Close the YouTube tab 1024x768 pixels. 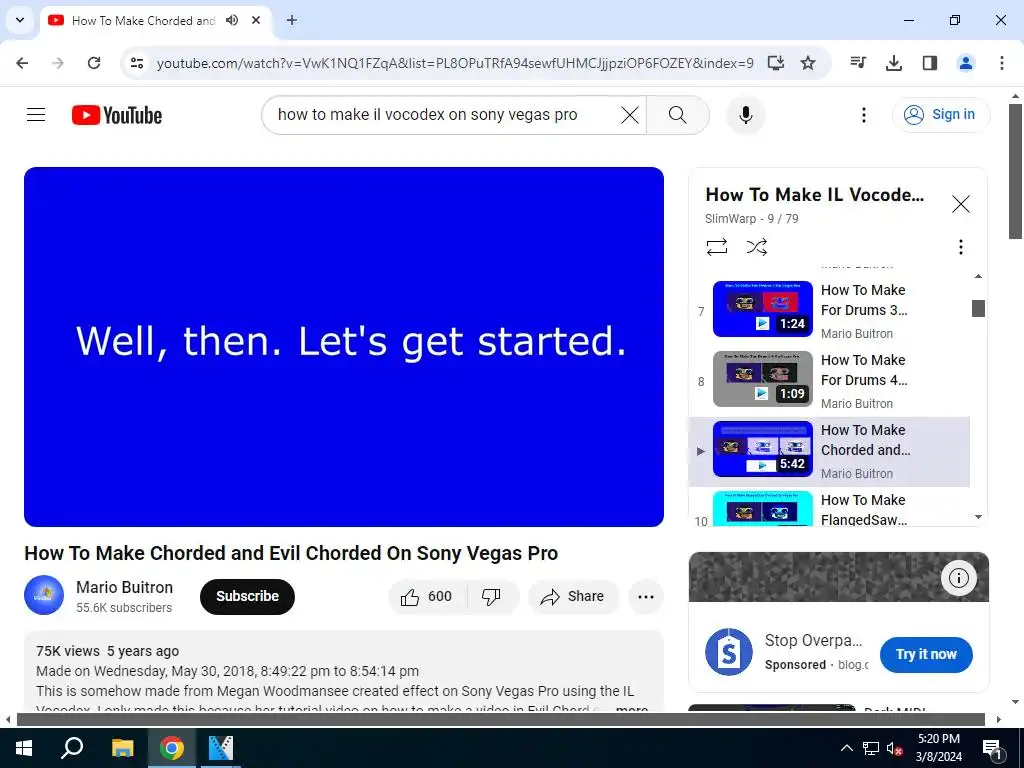coord(256,20)
